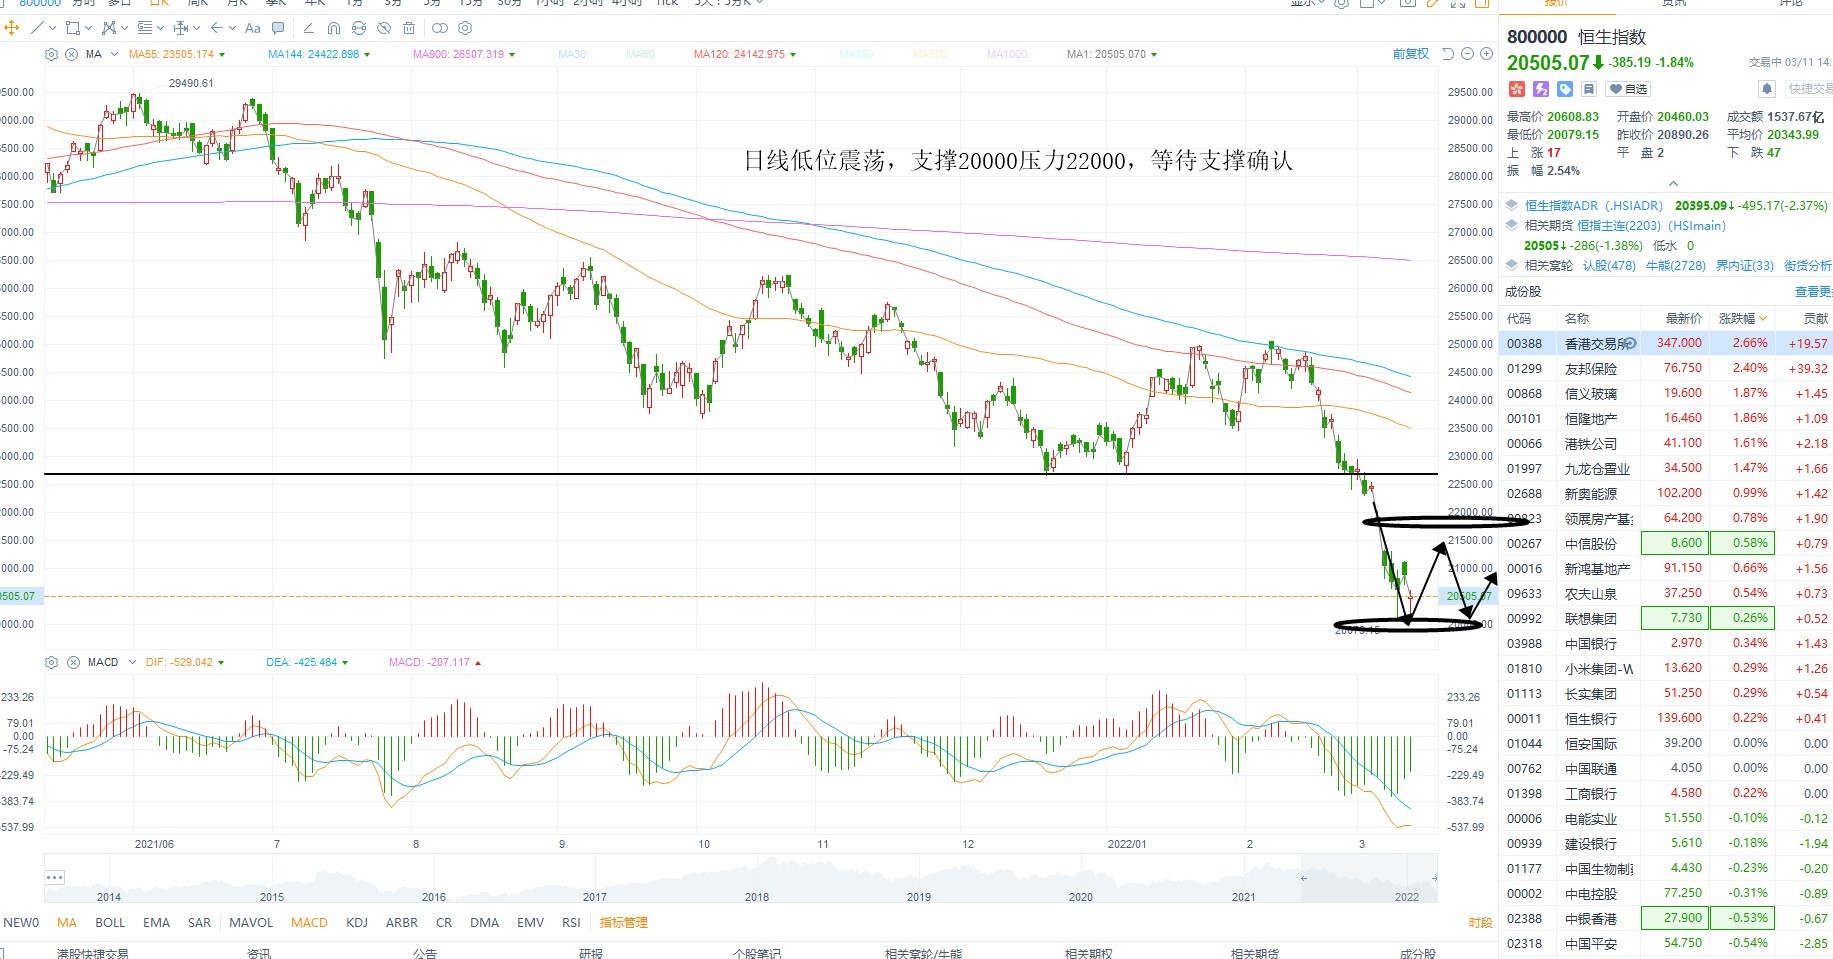
Task: Toggle the faded MA250 line
Action: pos(856,54)
